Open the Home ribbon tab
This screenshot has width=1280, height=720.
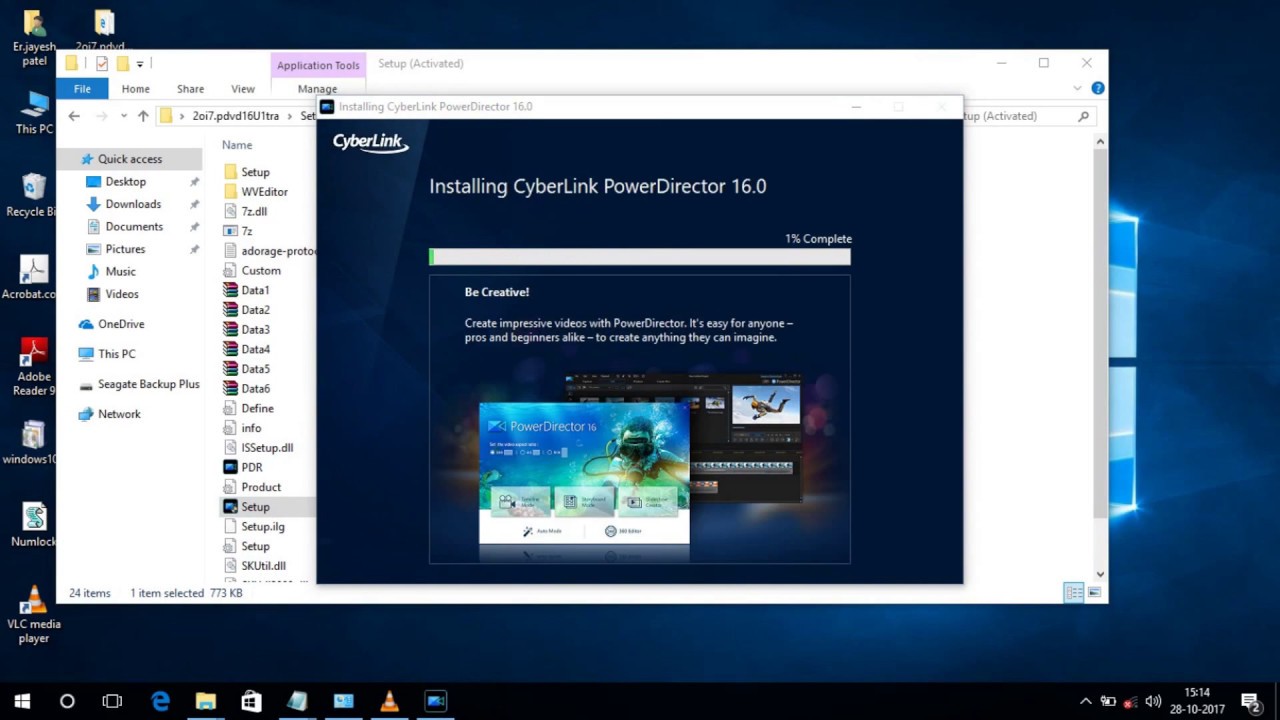click(136, 88)
